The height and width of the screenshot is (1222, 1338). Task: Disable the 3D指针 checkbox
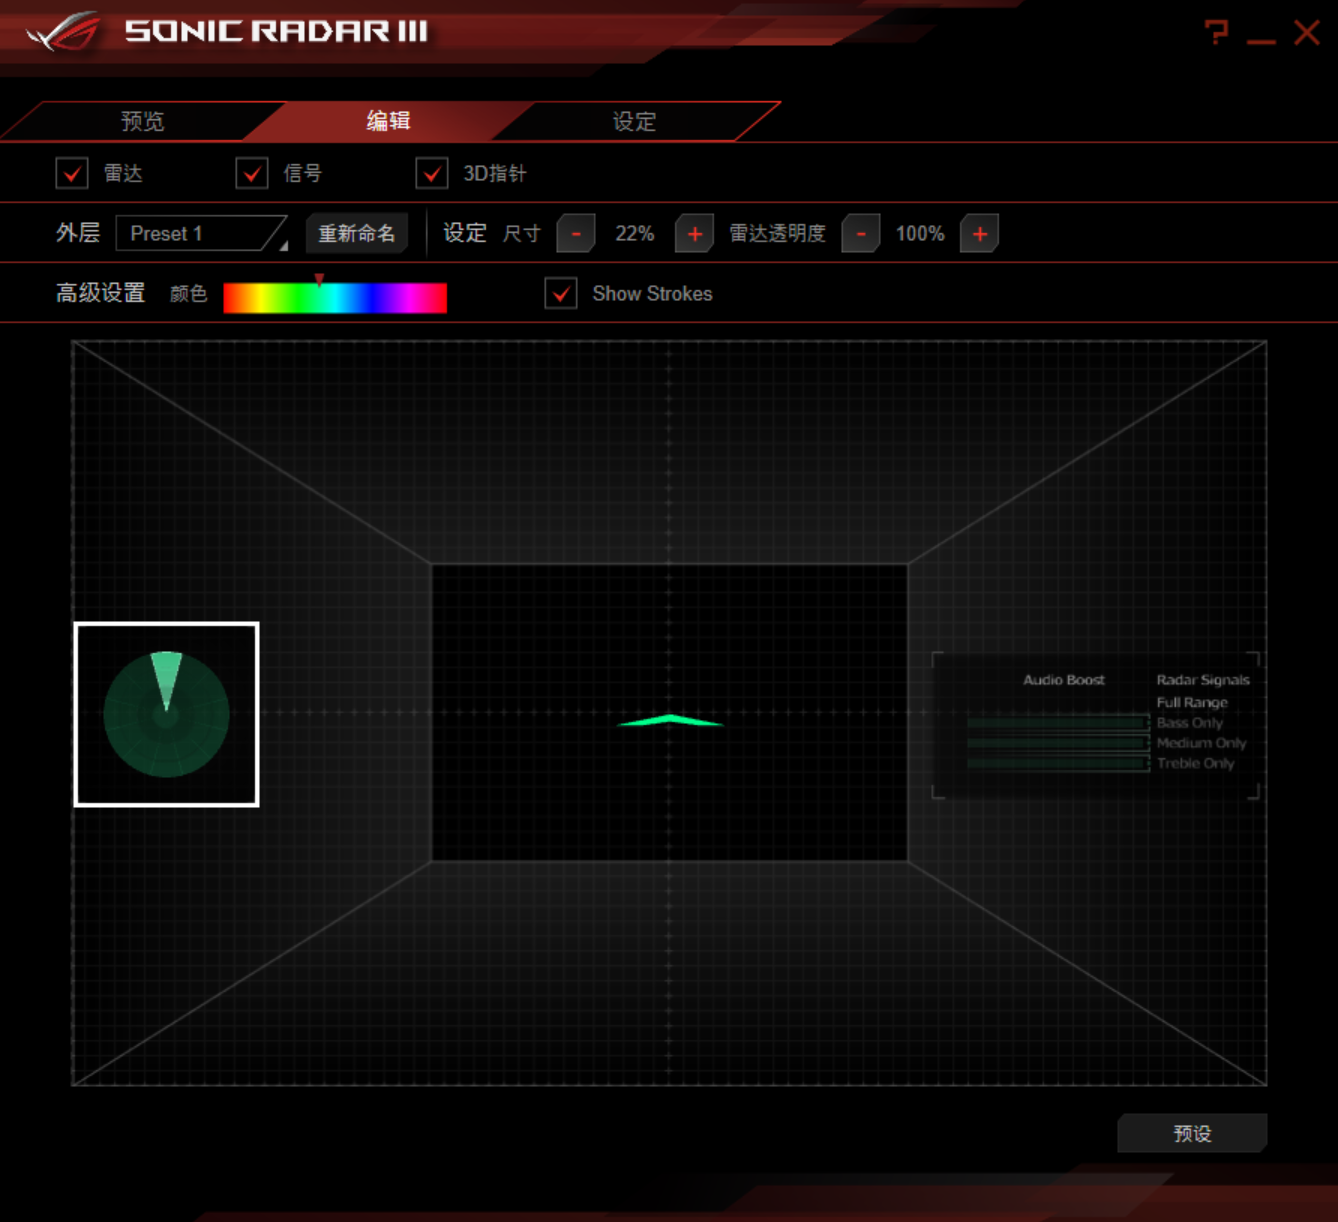pos(432,174)
